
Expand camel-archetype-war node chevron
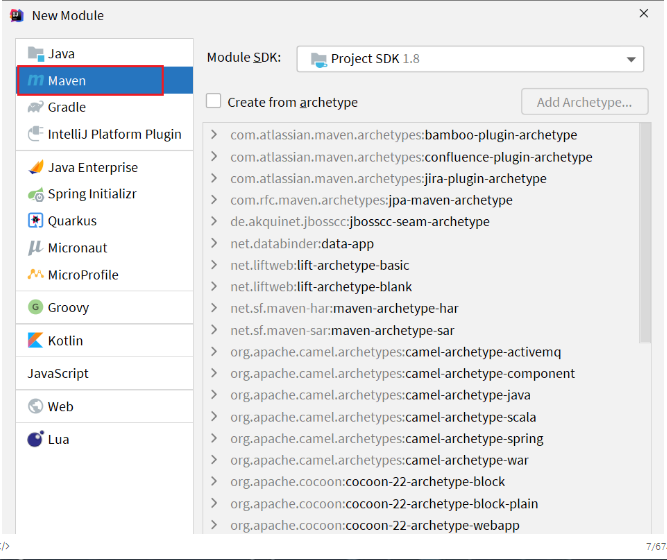tap(214, 460)
